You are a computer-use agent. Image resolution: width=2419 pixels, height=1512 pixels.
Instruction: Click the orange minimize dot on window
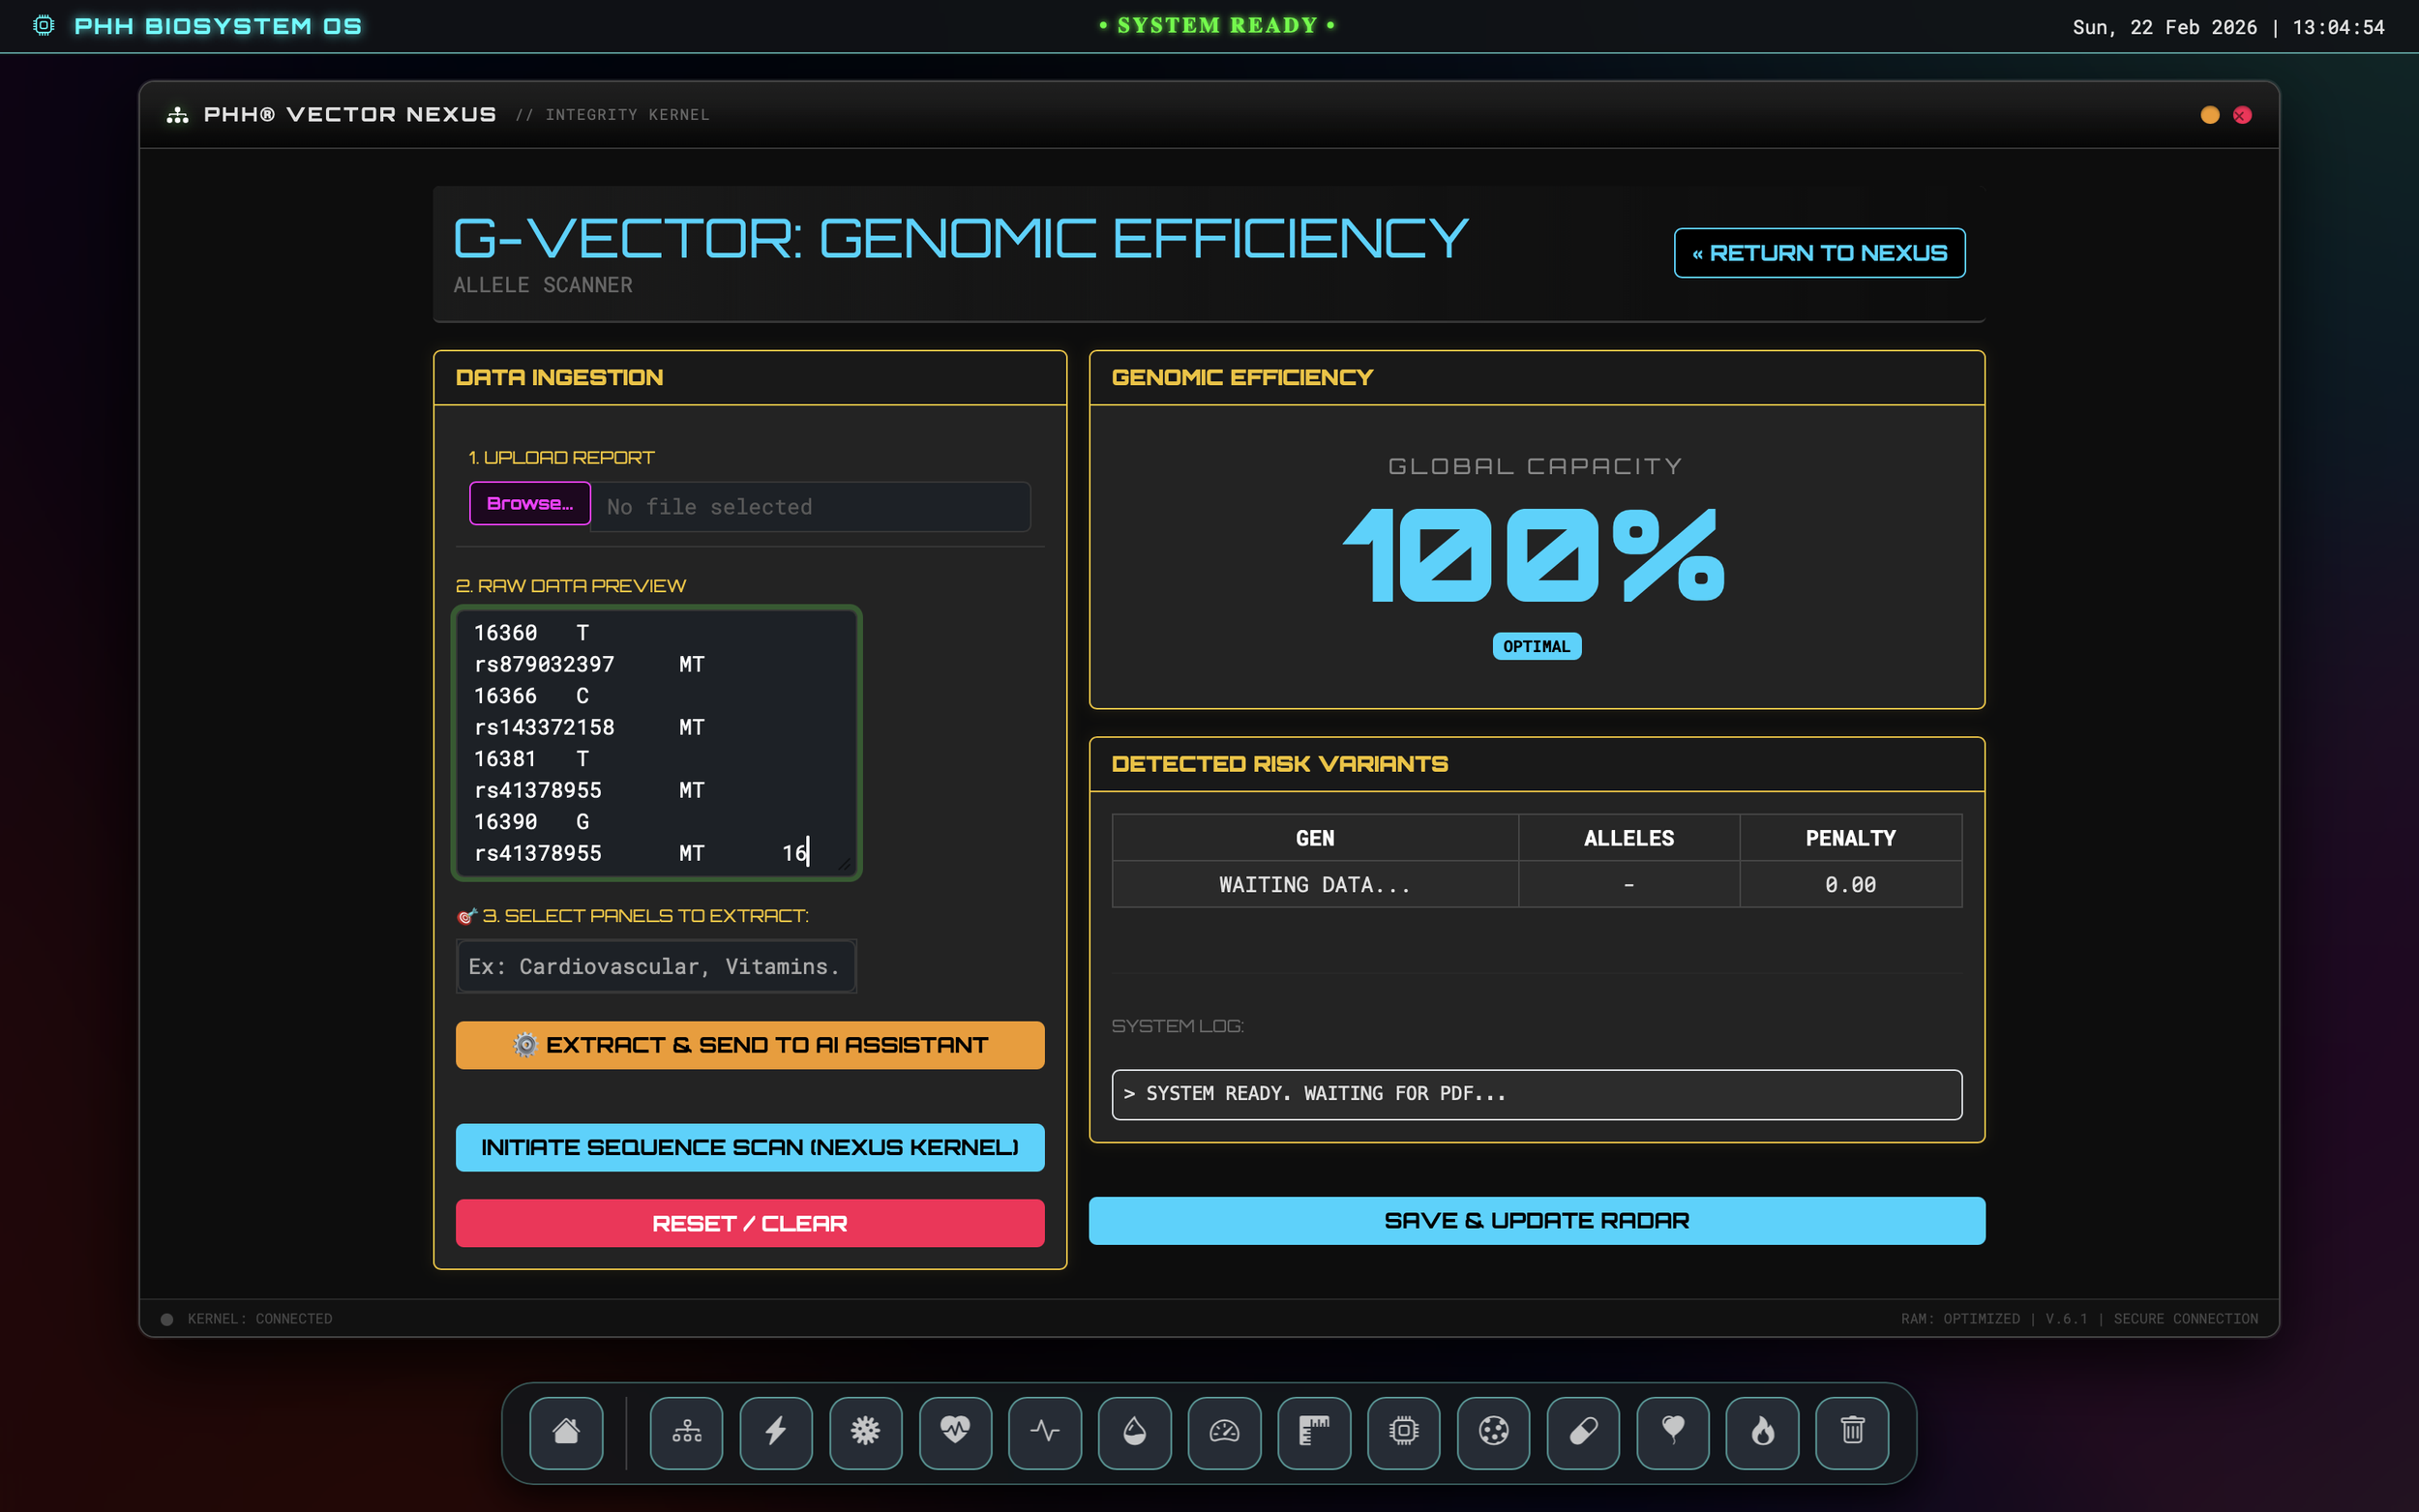[x=2209, y=115]
